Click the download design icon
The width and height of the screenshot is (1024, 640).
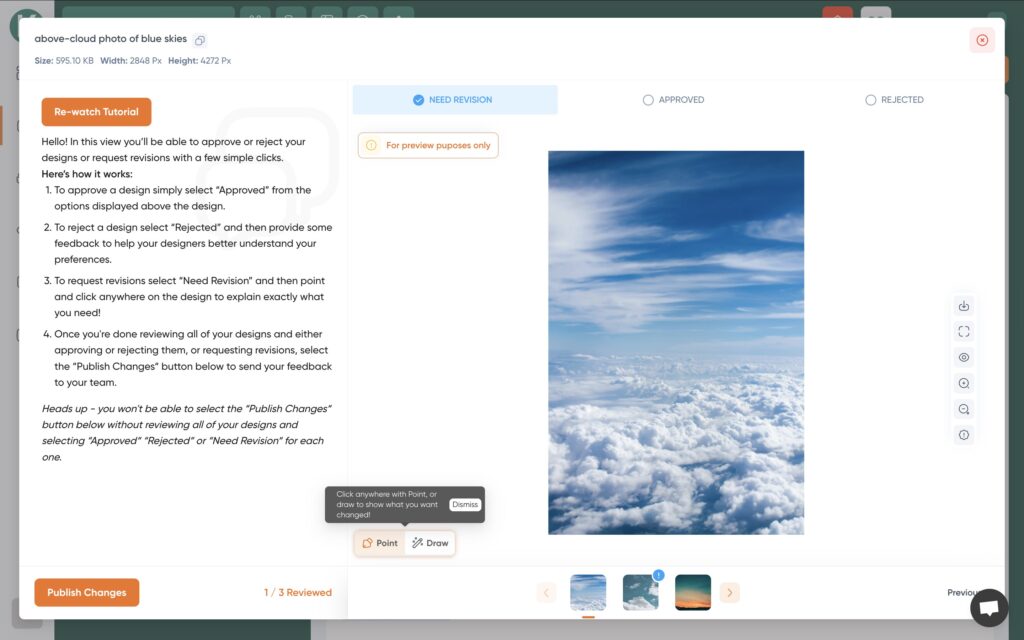pos(964,306)
